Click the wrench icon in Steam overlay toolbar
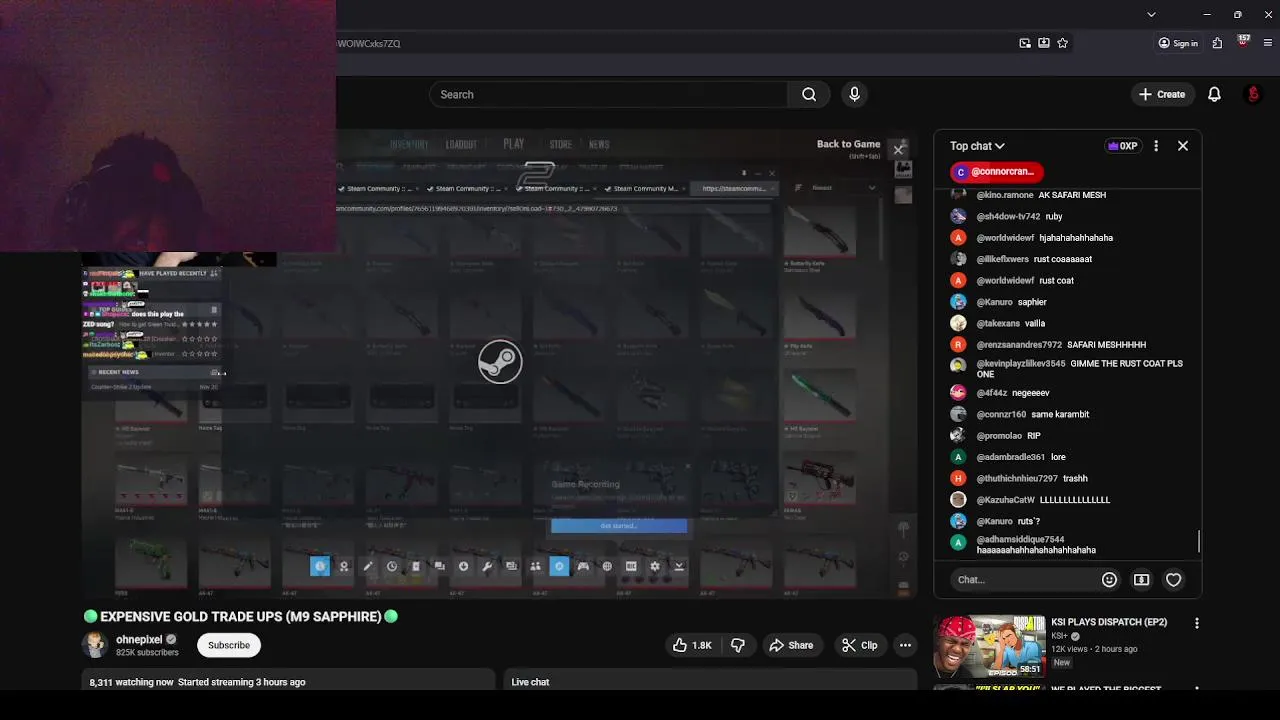Viewport: 1280px width, 720px height. click(487, 567)
